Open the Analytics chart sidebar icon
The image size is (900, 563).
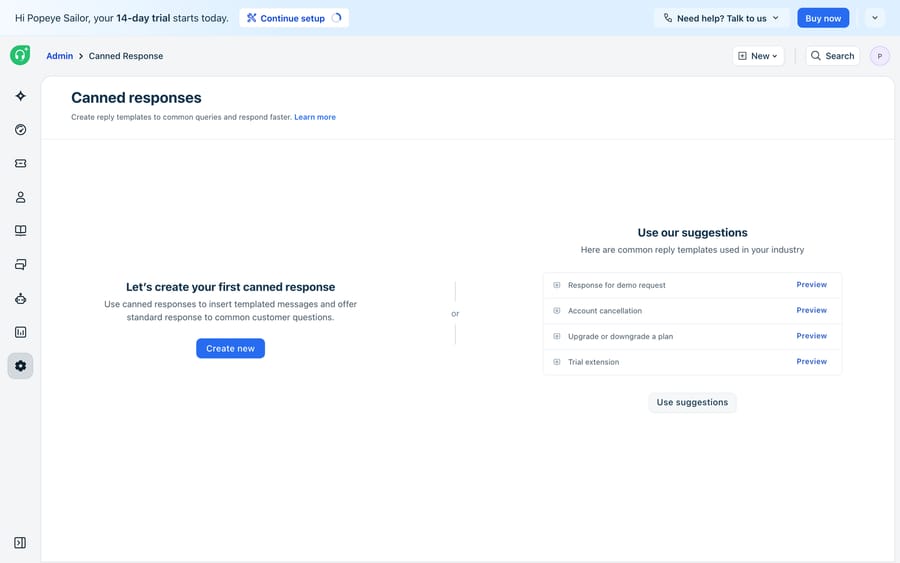click(21, 332)
